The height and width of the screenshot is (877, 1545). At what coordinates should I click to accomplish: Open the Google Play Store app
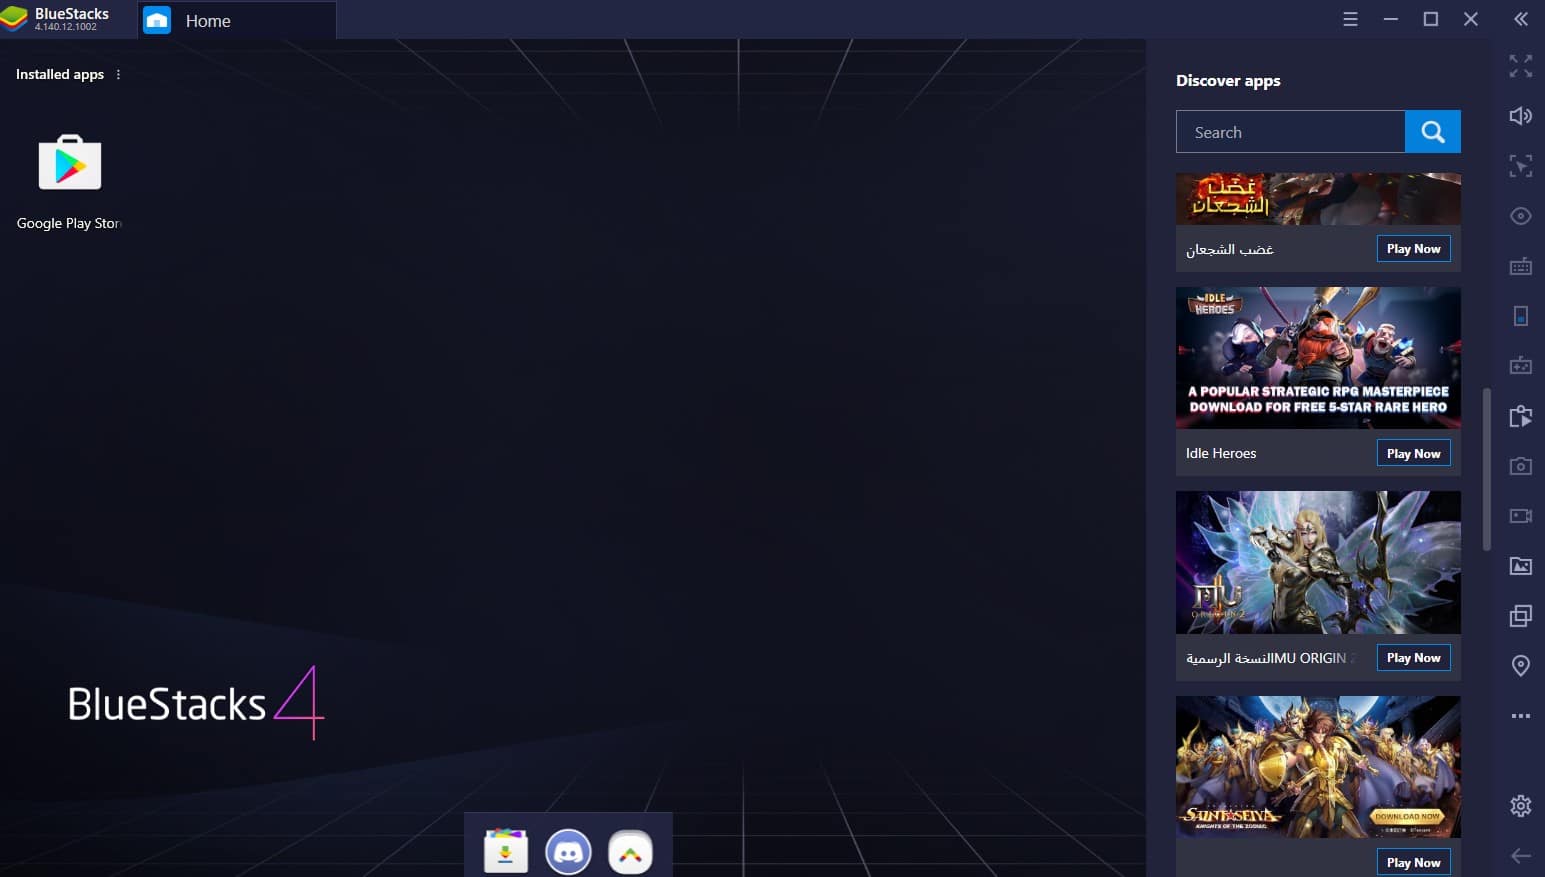coord(70,163)
